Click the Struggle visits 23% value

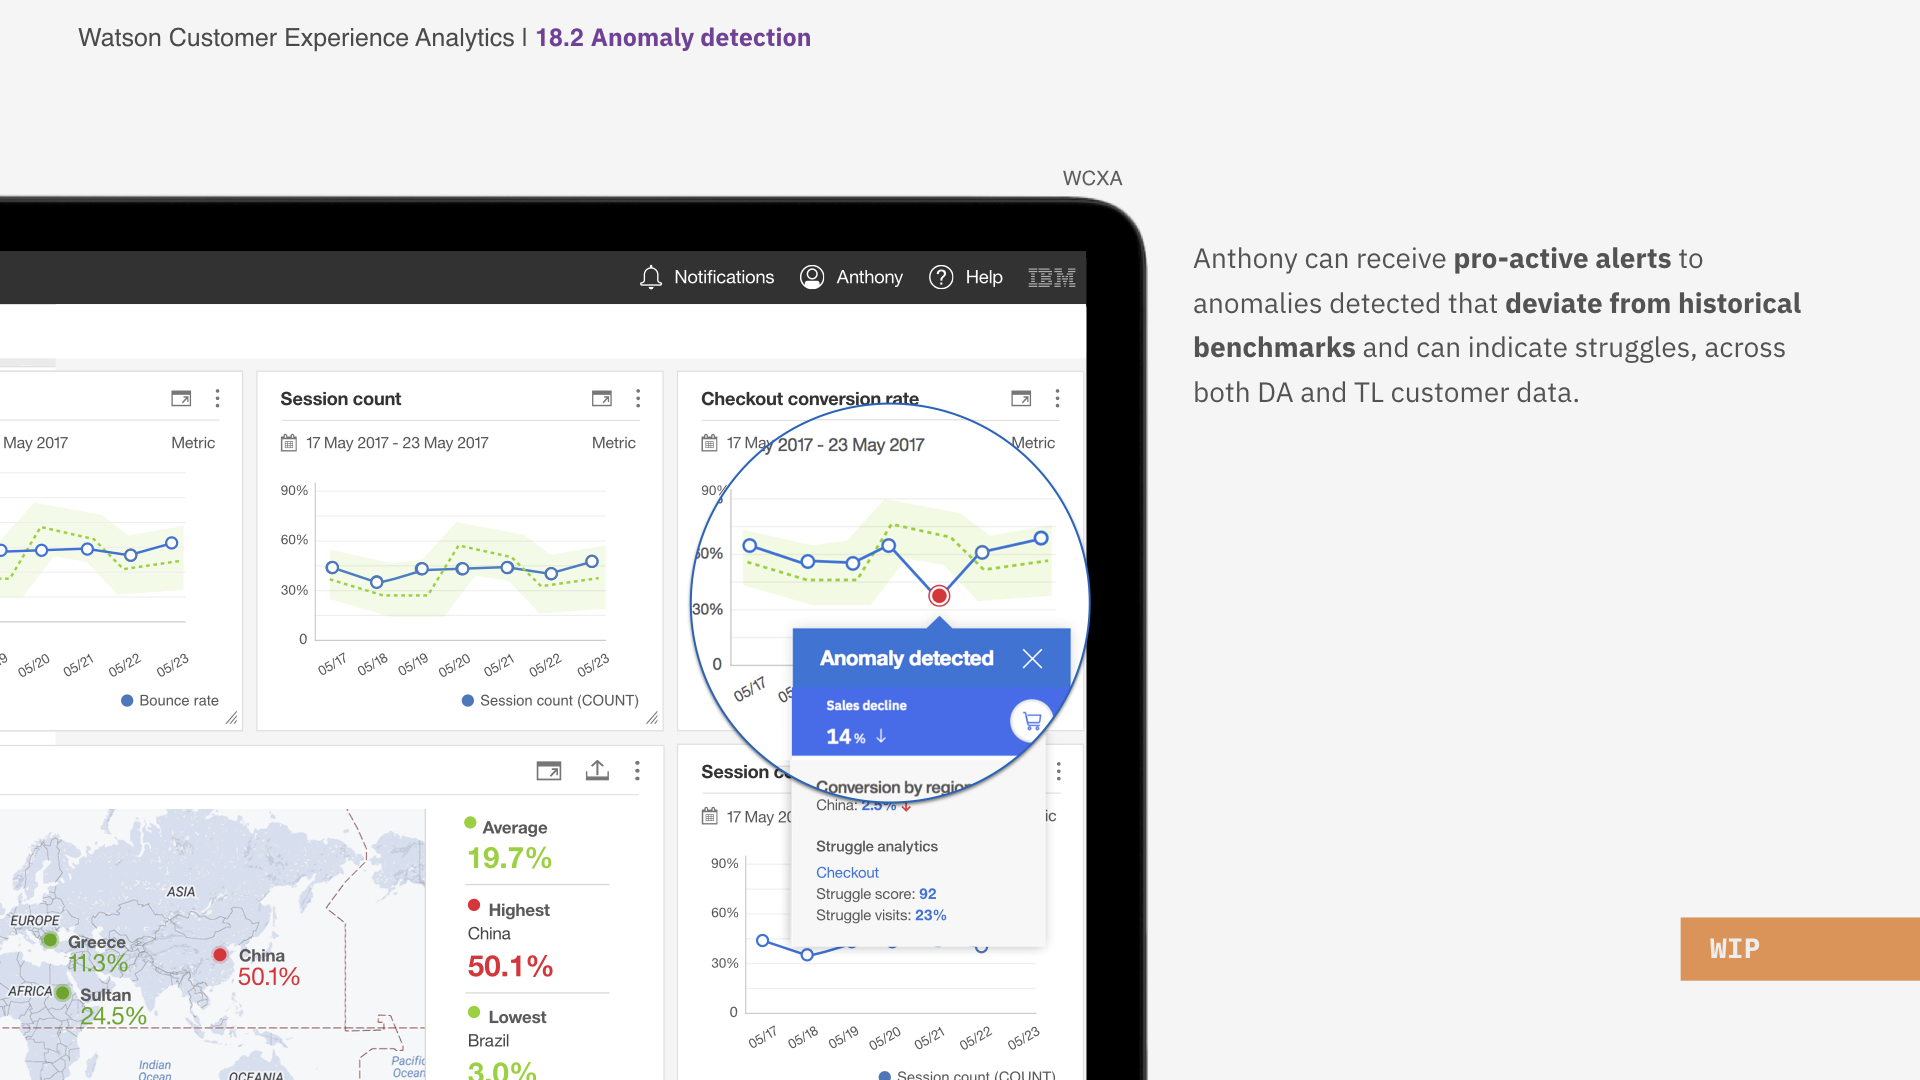click(930, 915)
